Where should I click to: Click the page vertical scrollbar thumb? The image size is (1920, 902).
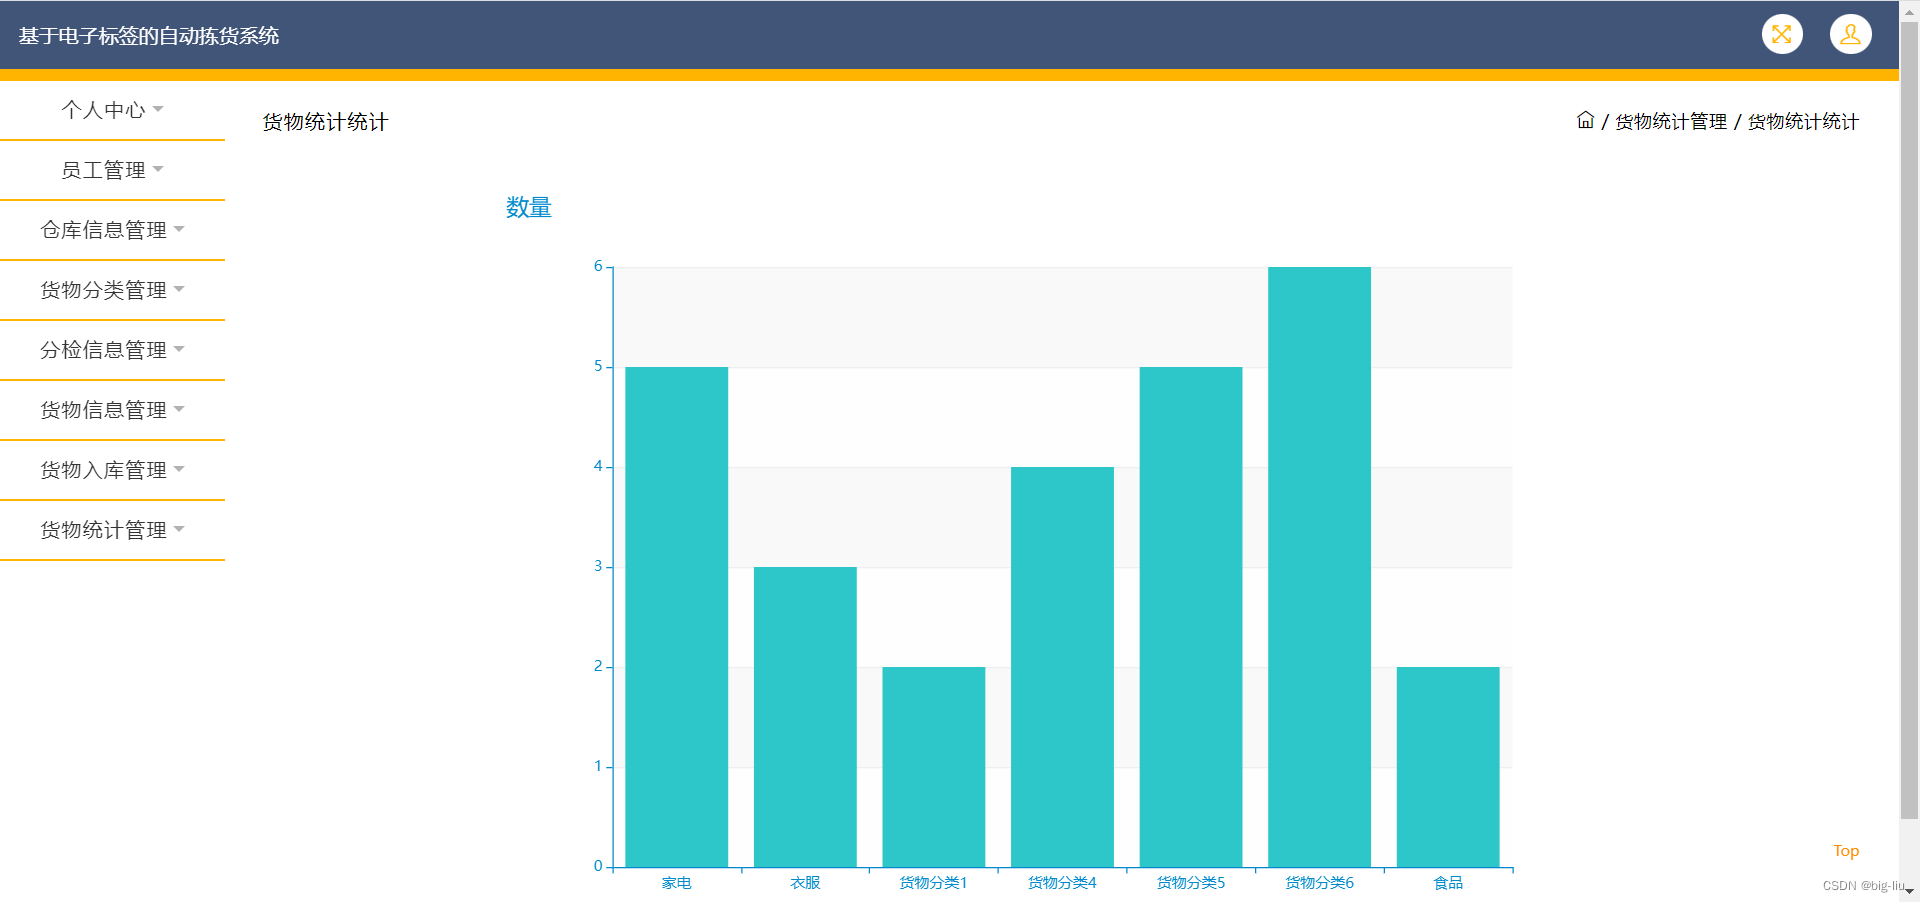[x=1909, y=420]
